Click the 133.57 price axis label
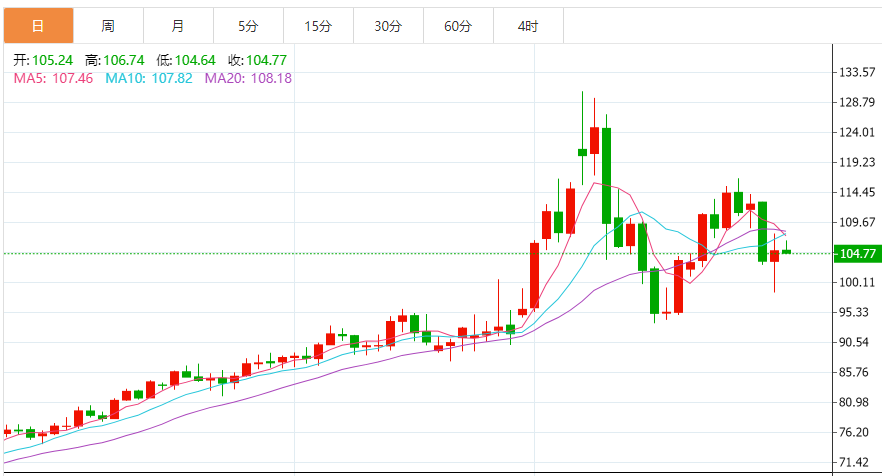 857,72
